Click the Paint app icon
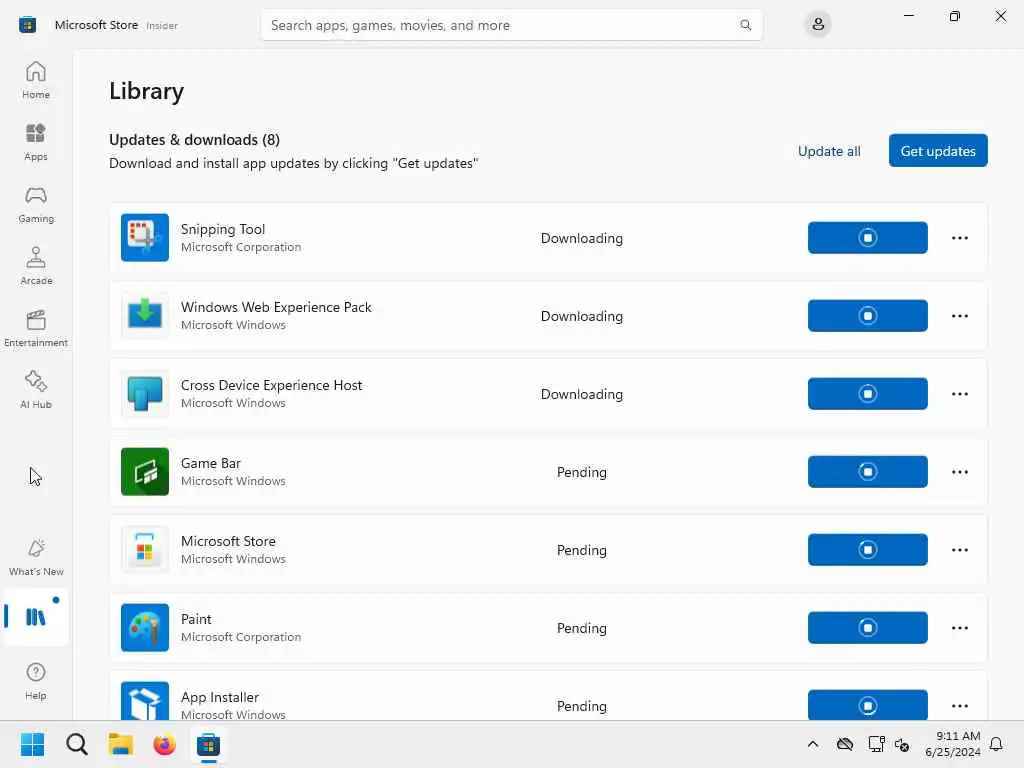Screen dimensions: 1024x768 point(145,628)
